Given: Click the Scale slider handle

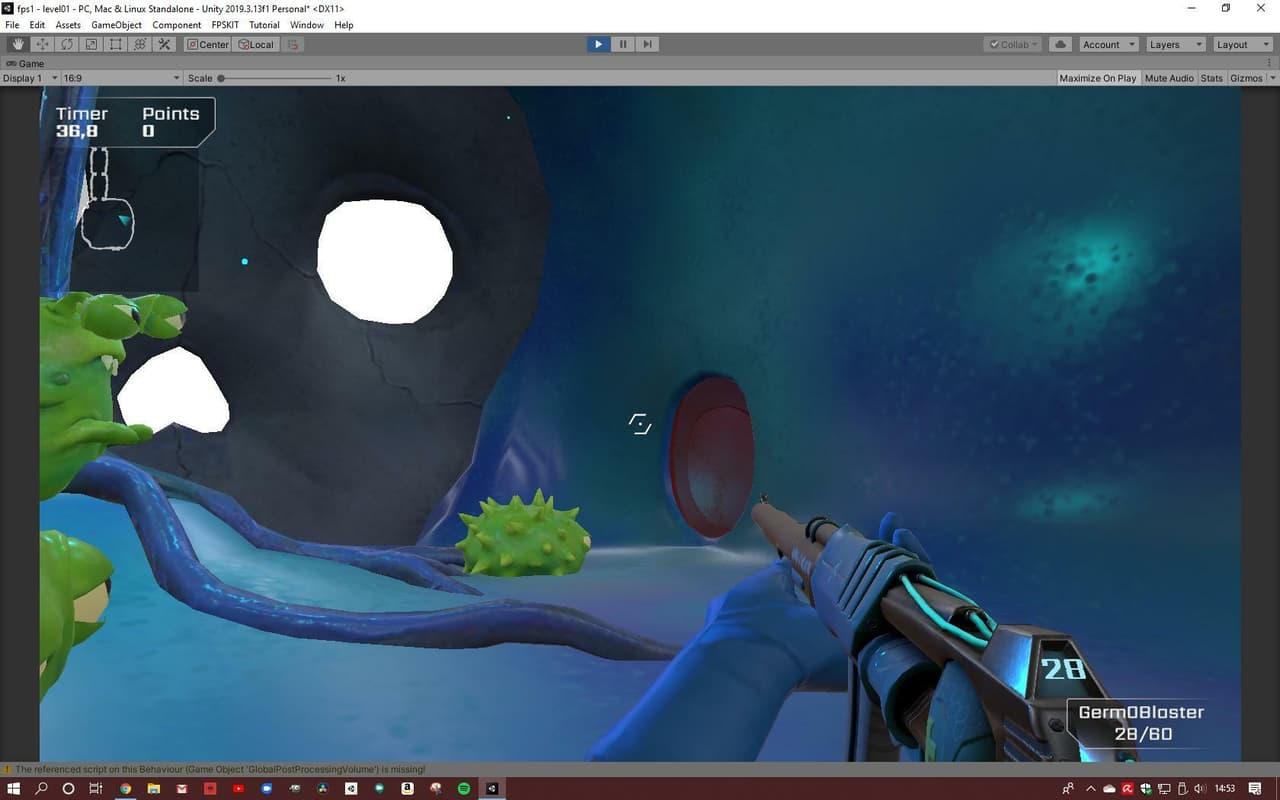Looking at the screenshot, I should (x=221, y=78).
